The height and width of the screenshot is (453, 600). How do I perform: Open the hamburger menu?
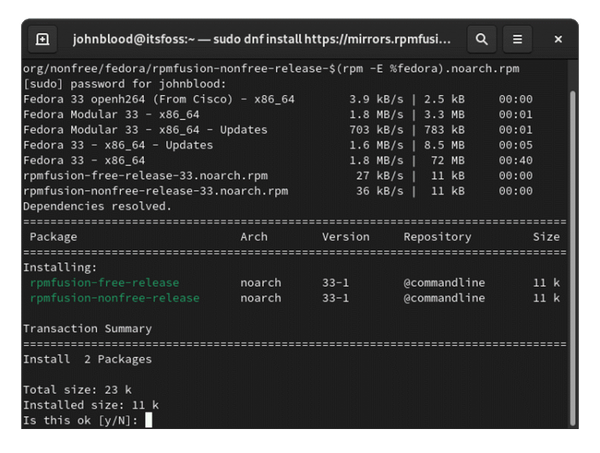517,39
